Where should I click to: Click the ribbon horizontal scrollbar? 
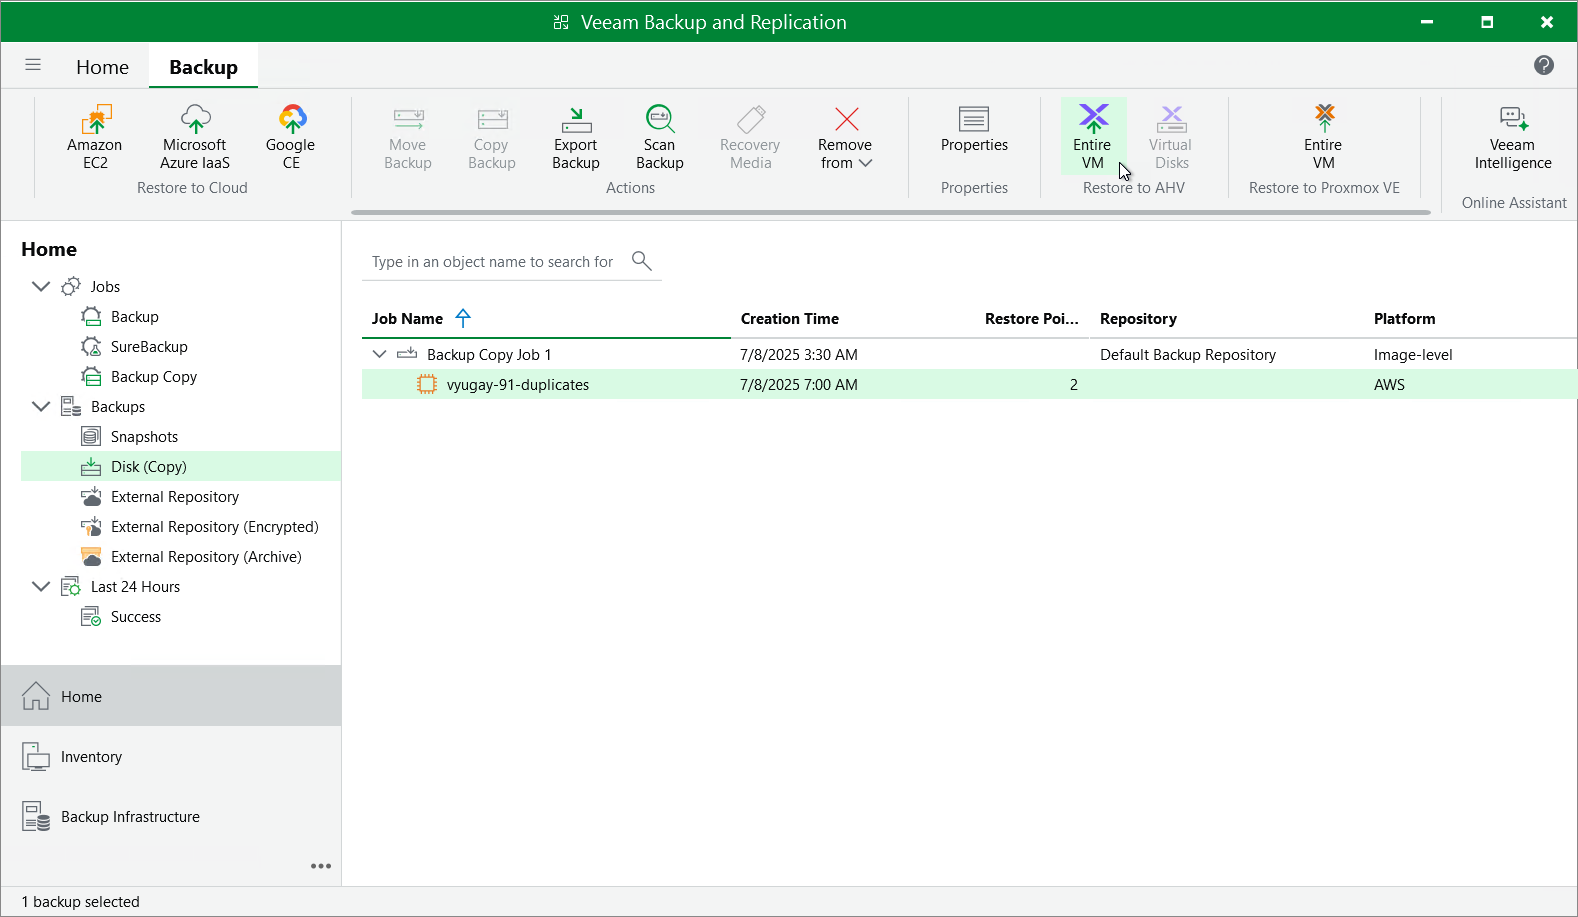pos(890,212)
